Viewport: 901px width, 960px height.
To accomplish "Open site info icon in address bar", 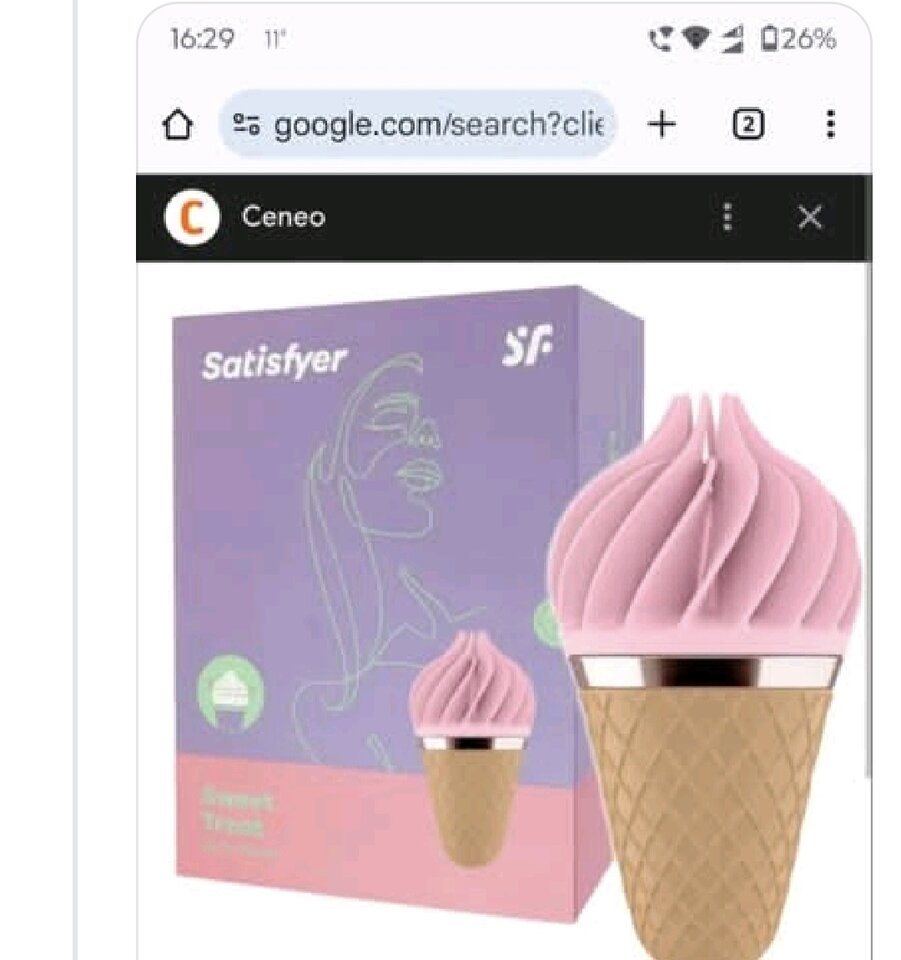I will (247, 124).
